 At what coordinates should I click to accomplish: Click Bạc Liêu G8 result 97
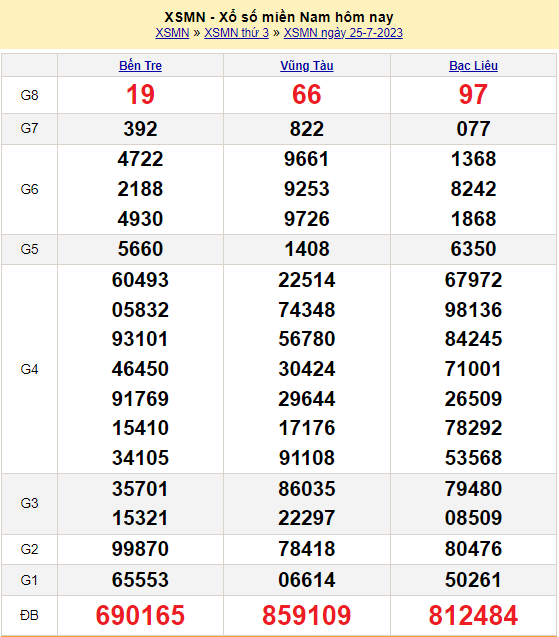tap(473, 95)
